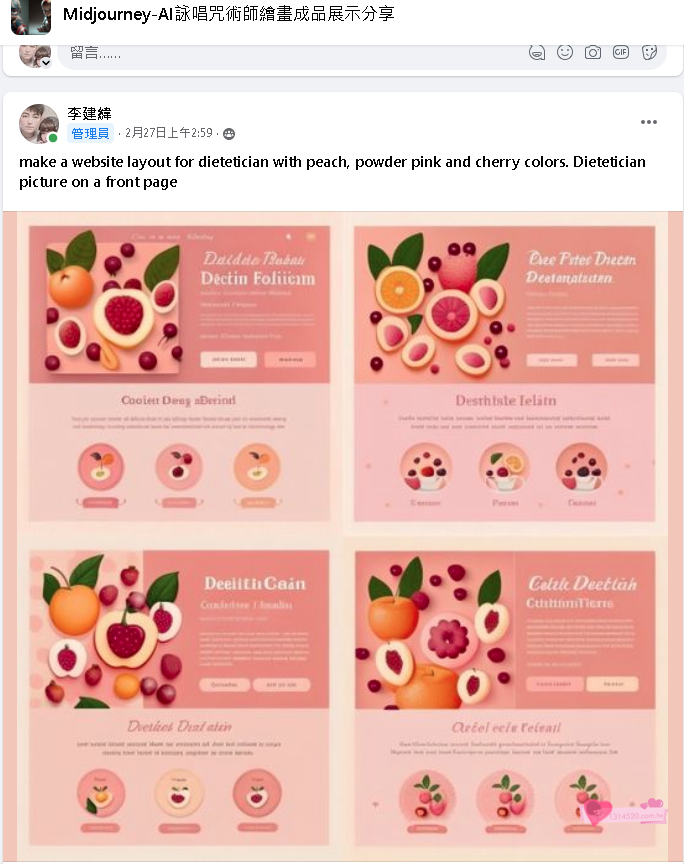Open the post's three-dot options menu

click(x=649, y=122)
